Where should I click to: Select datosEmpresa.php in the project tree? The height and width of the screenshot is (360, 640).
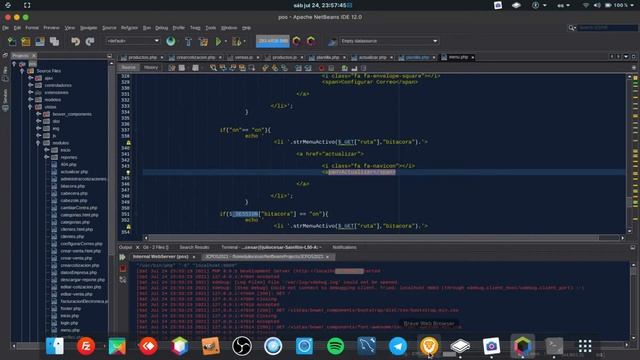pyautogui.click(x=78, y=272)
